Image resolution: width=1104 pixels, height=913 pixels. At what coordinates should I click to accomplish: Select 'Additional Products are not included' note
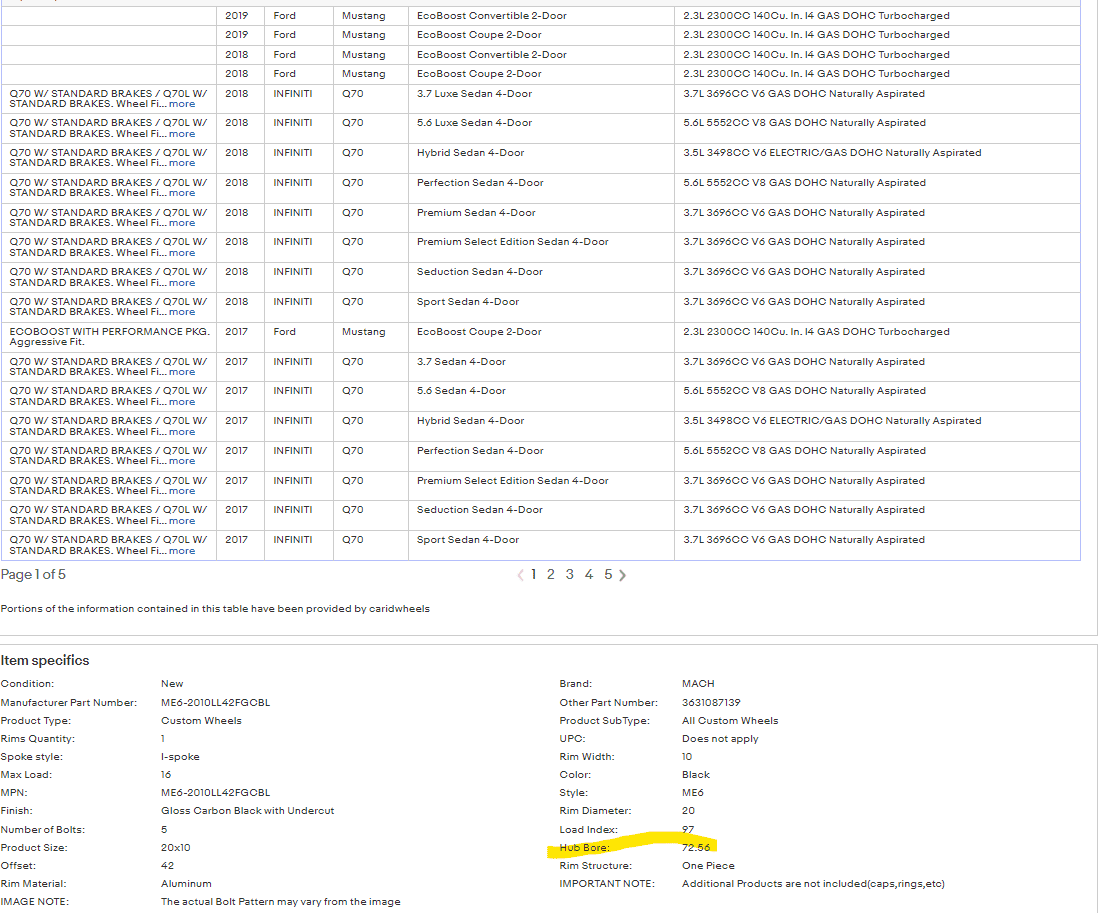[x=813, y=883]
